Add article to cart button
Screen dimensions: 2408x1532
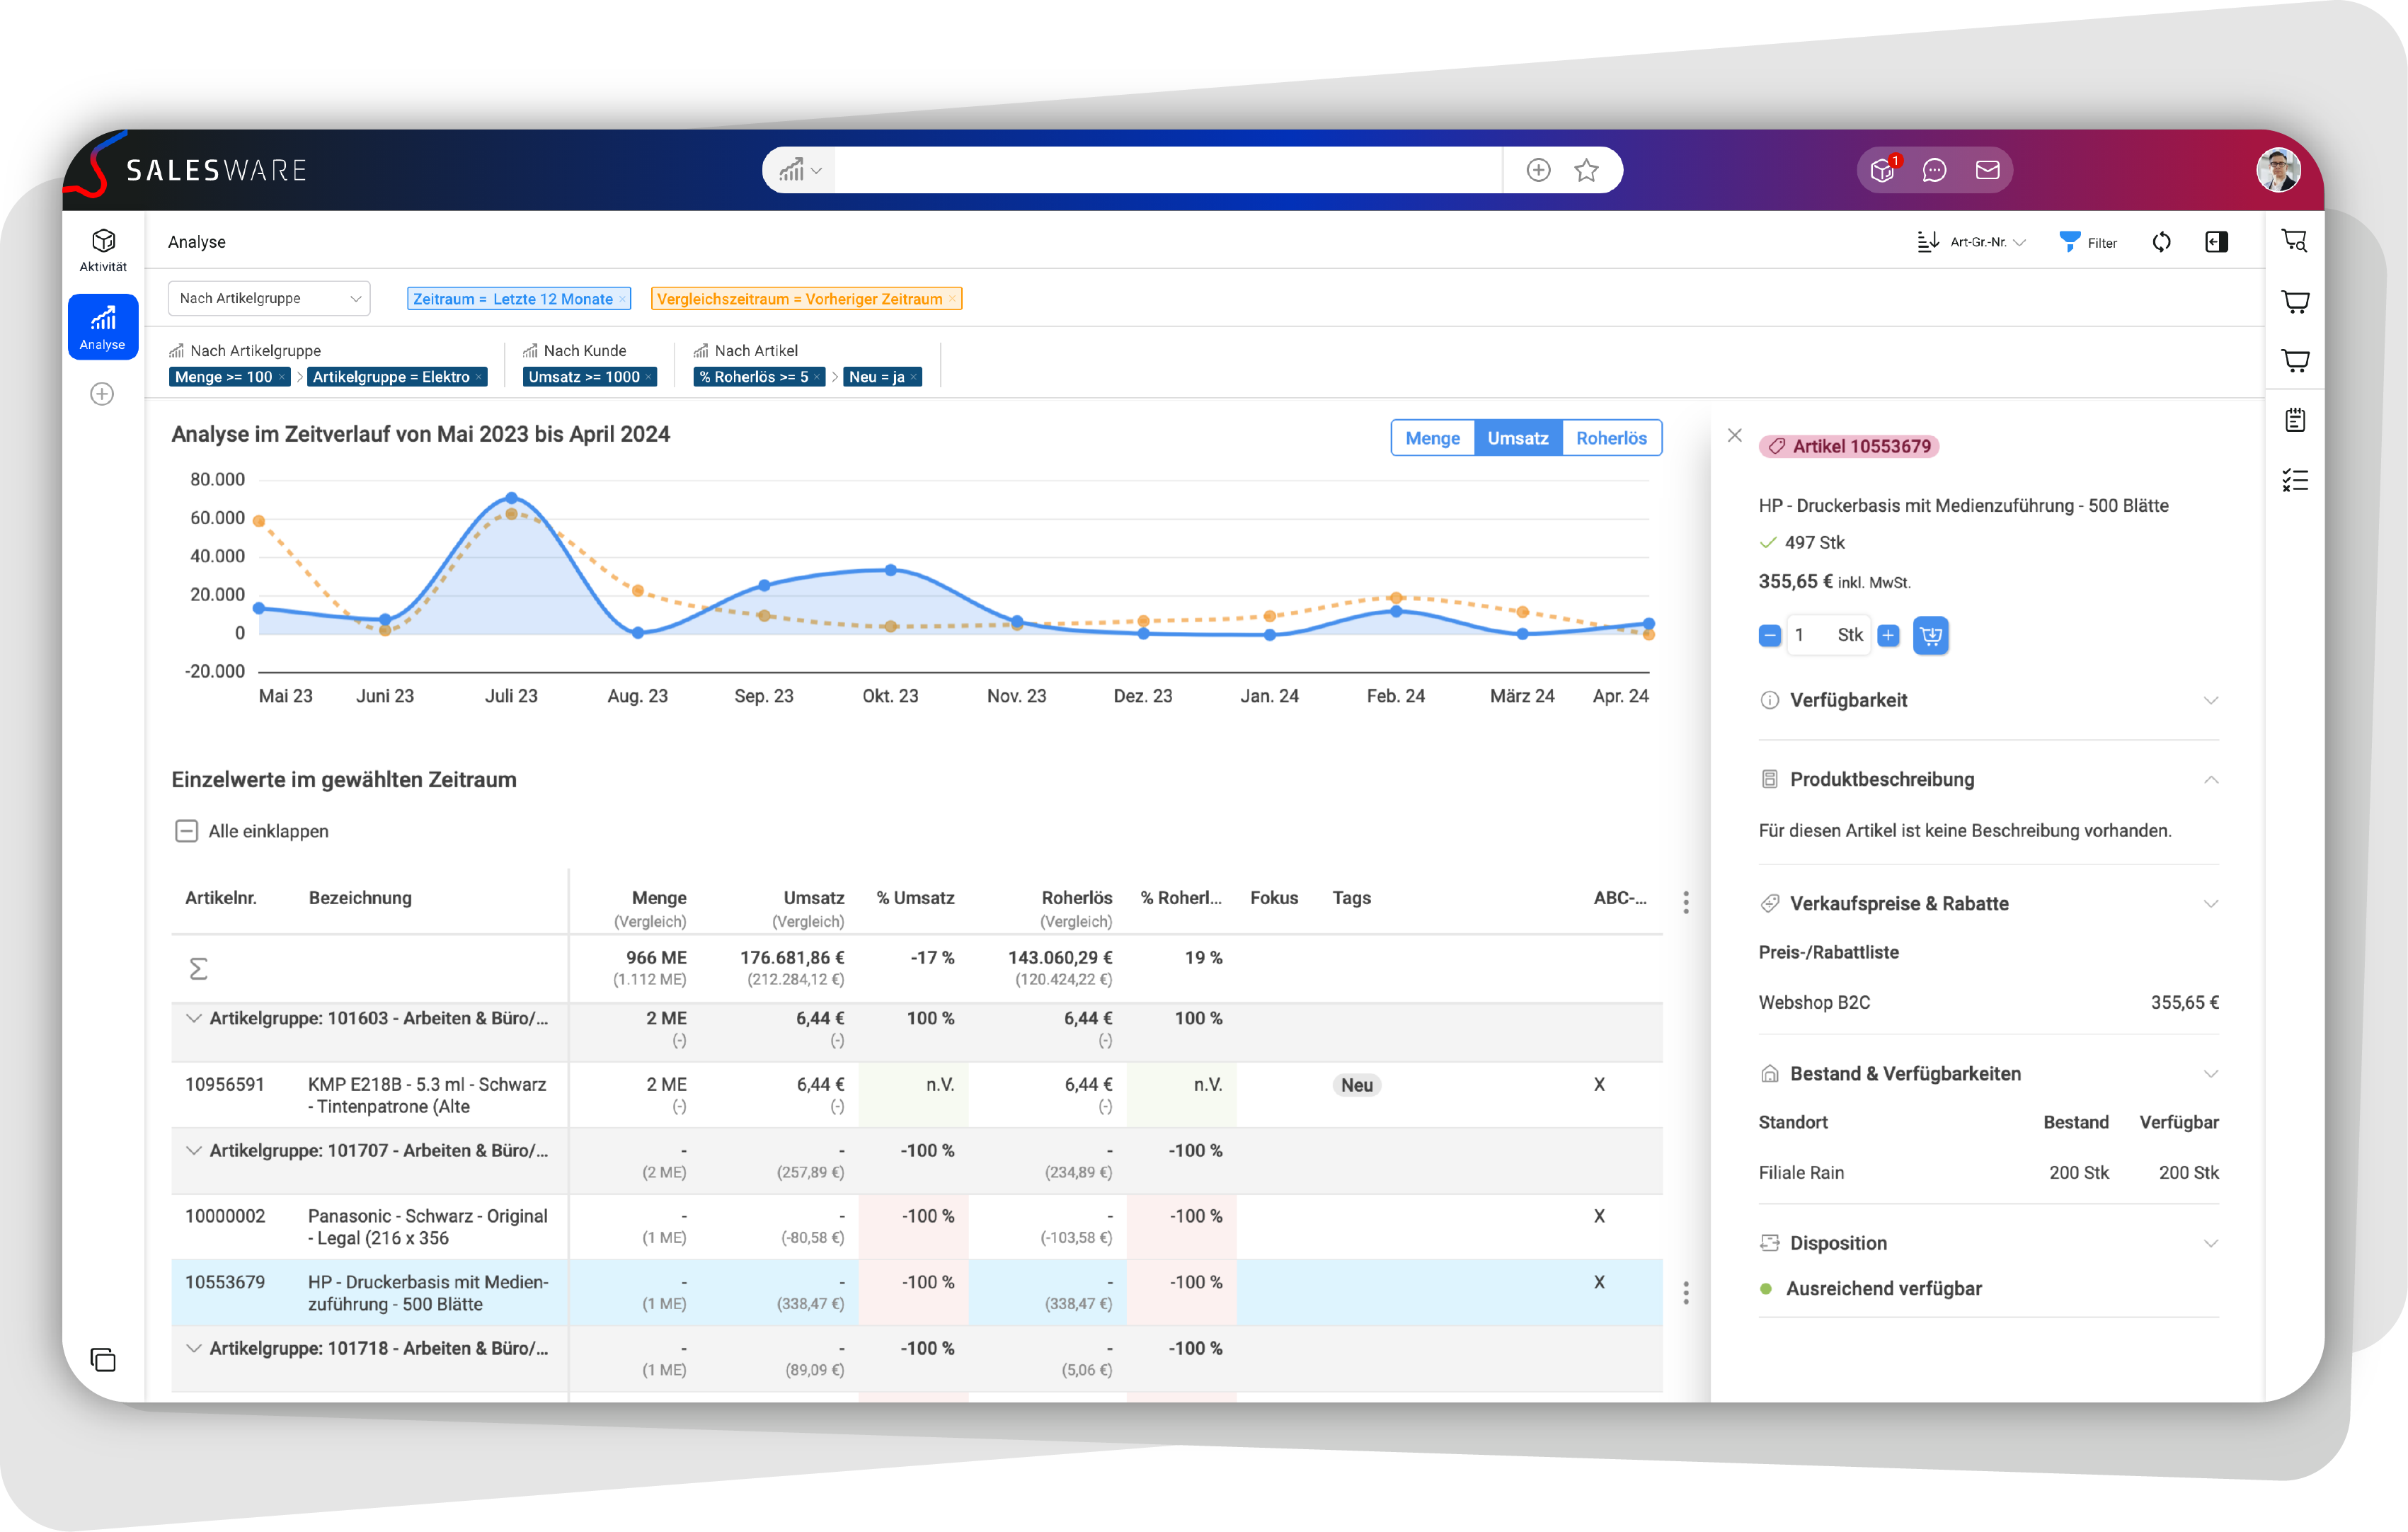tap(1930, 635)
